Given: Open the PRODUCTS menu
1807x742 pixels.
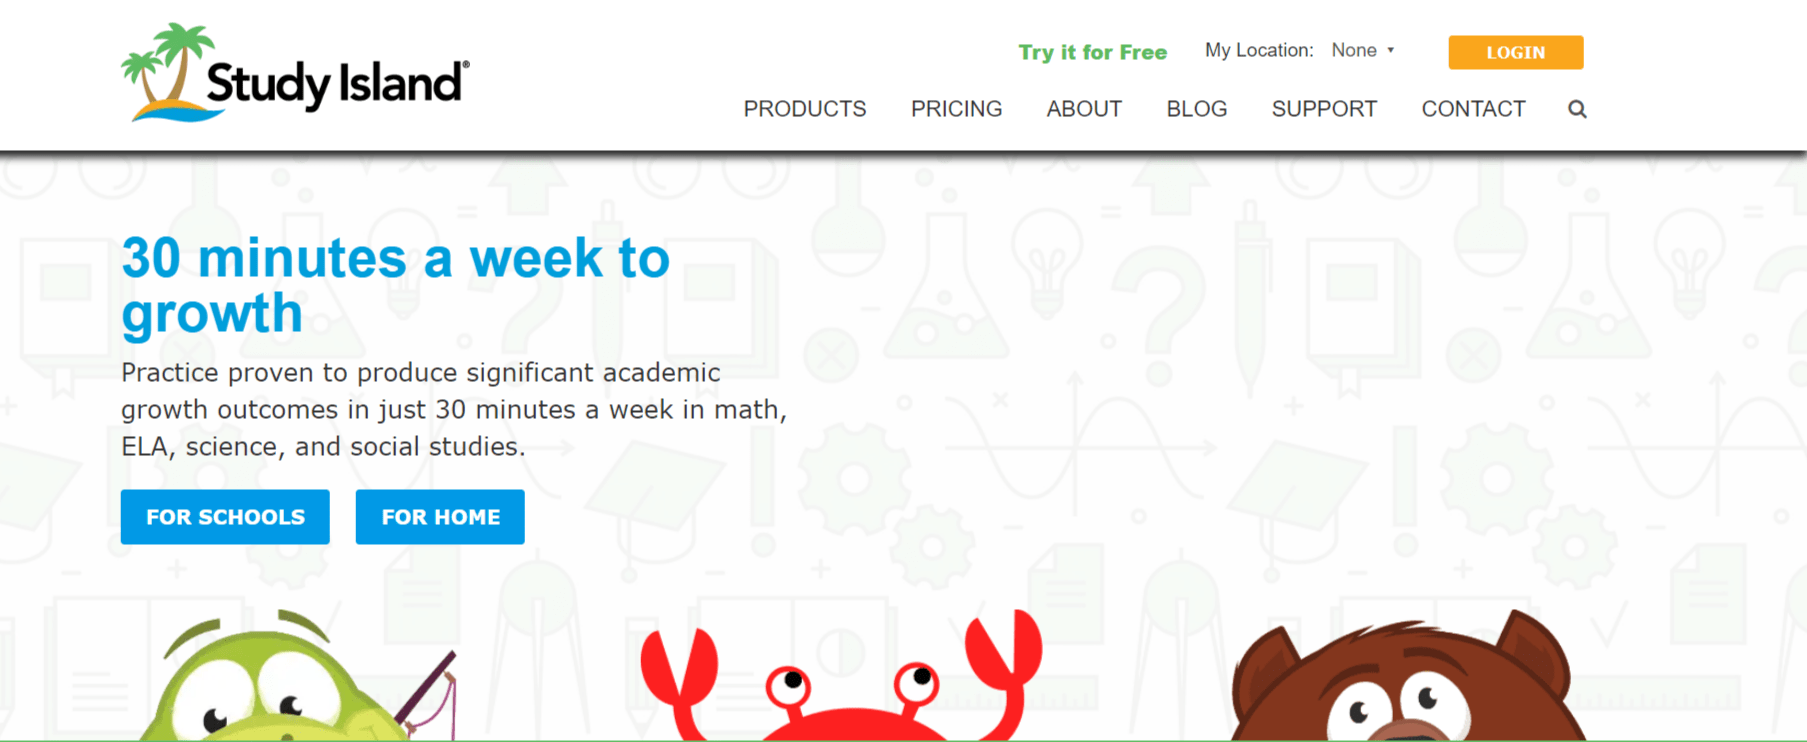Looking at the screenshot, I should tap(805, 109).
